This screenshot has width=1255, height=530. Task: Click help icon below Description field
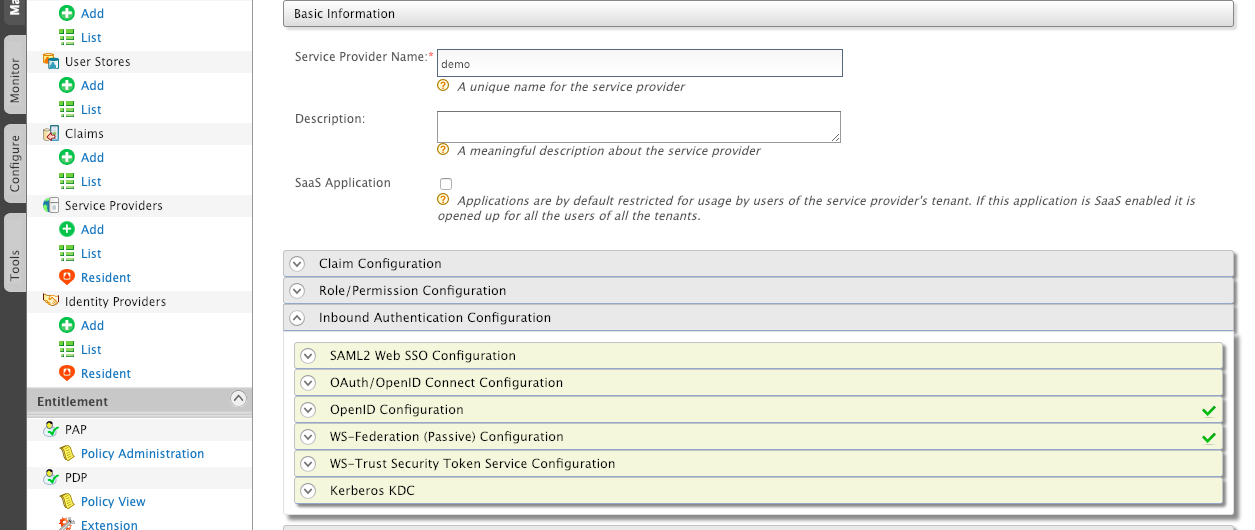[443, 150]
